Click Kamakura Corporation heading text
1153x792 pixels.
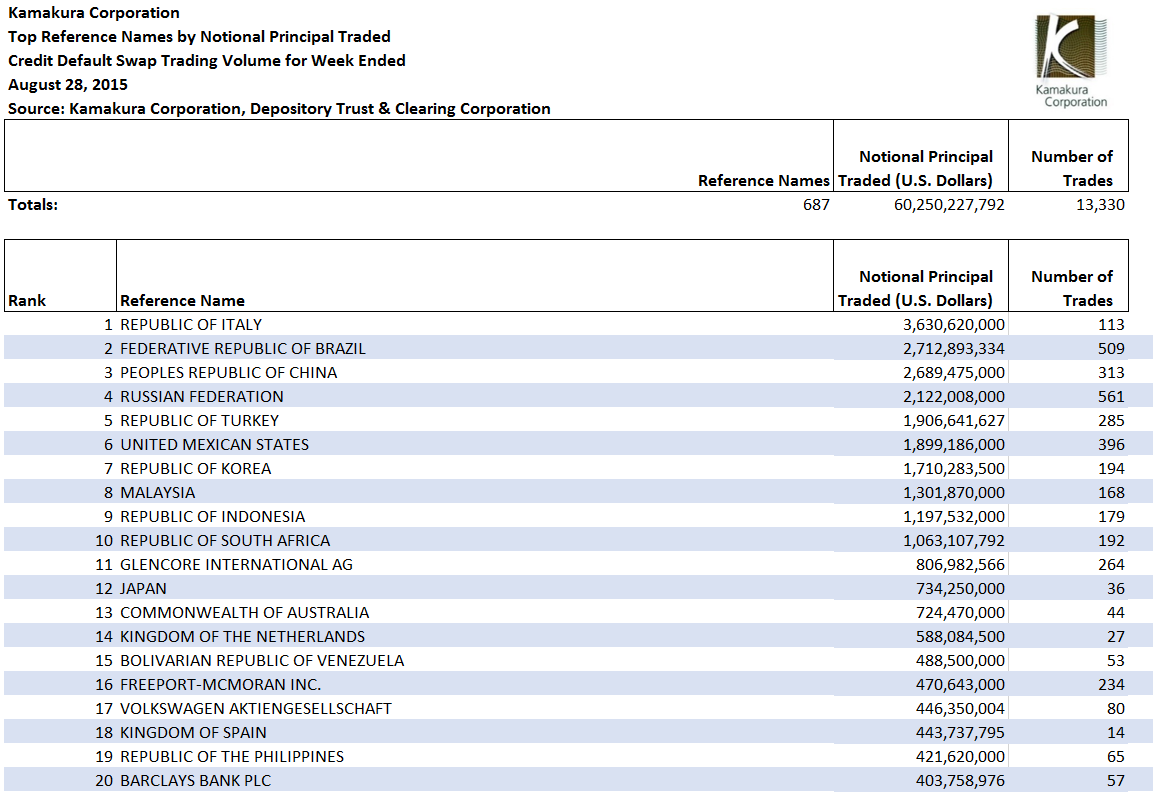pyautogui.click(x=94, y=13)
